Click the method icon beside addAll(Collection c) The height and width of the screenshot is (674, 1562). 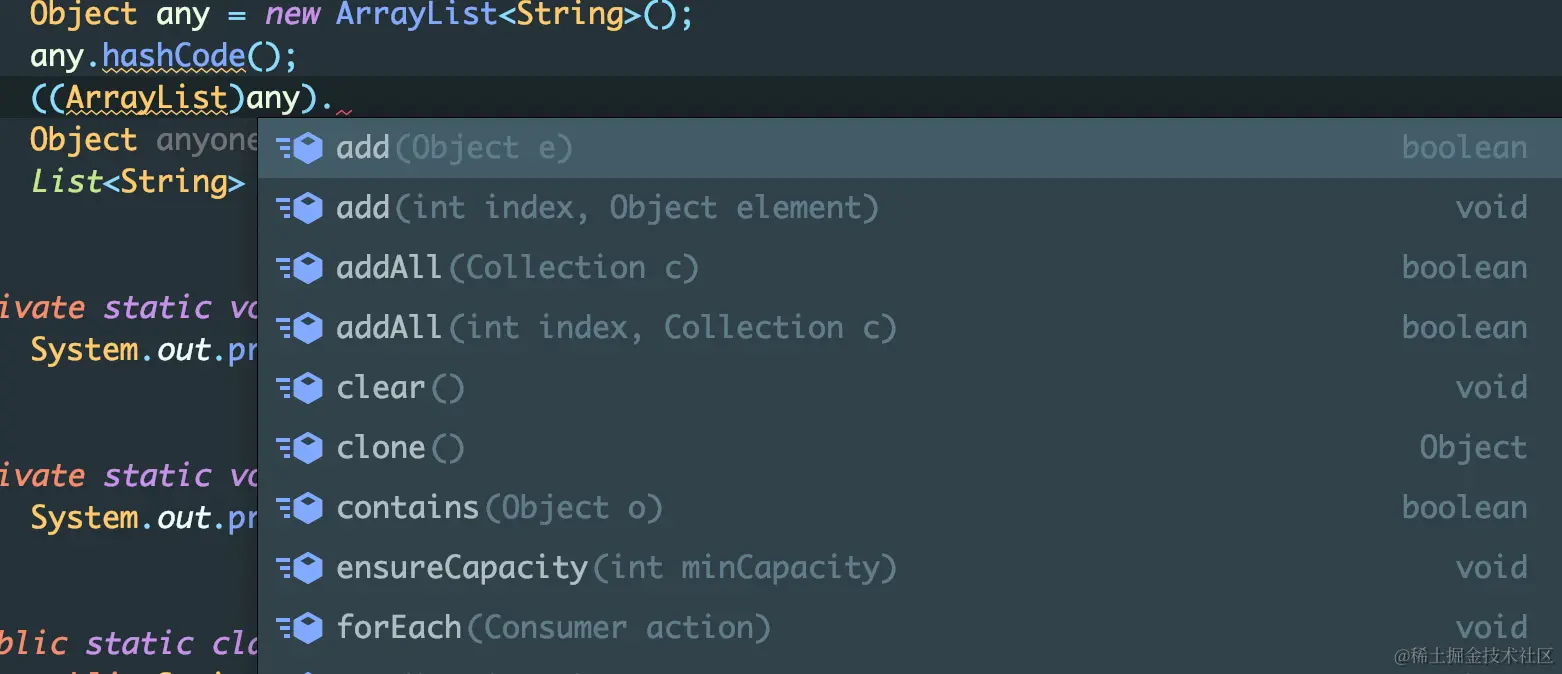299,268
